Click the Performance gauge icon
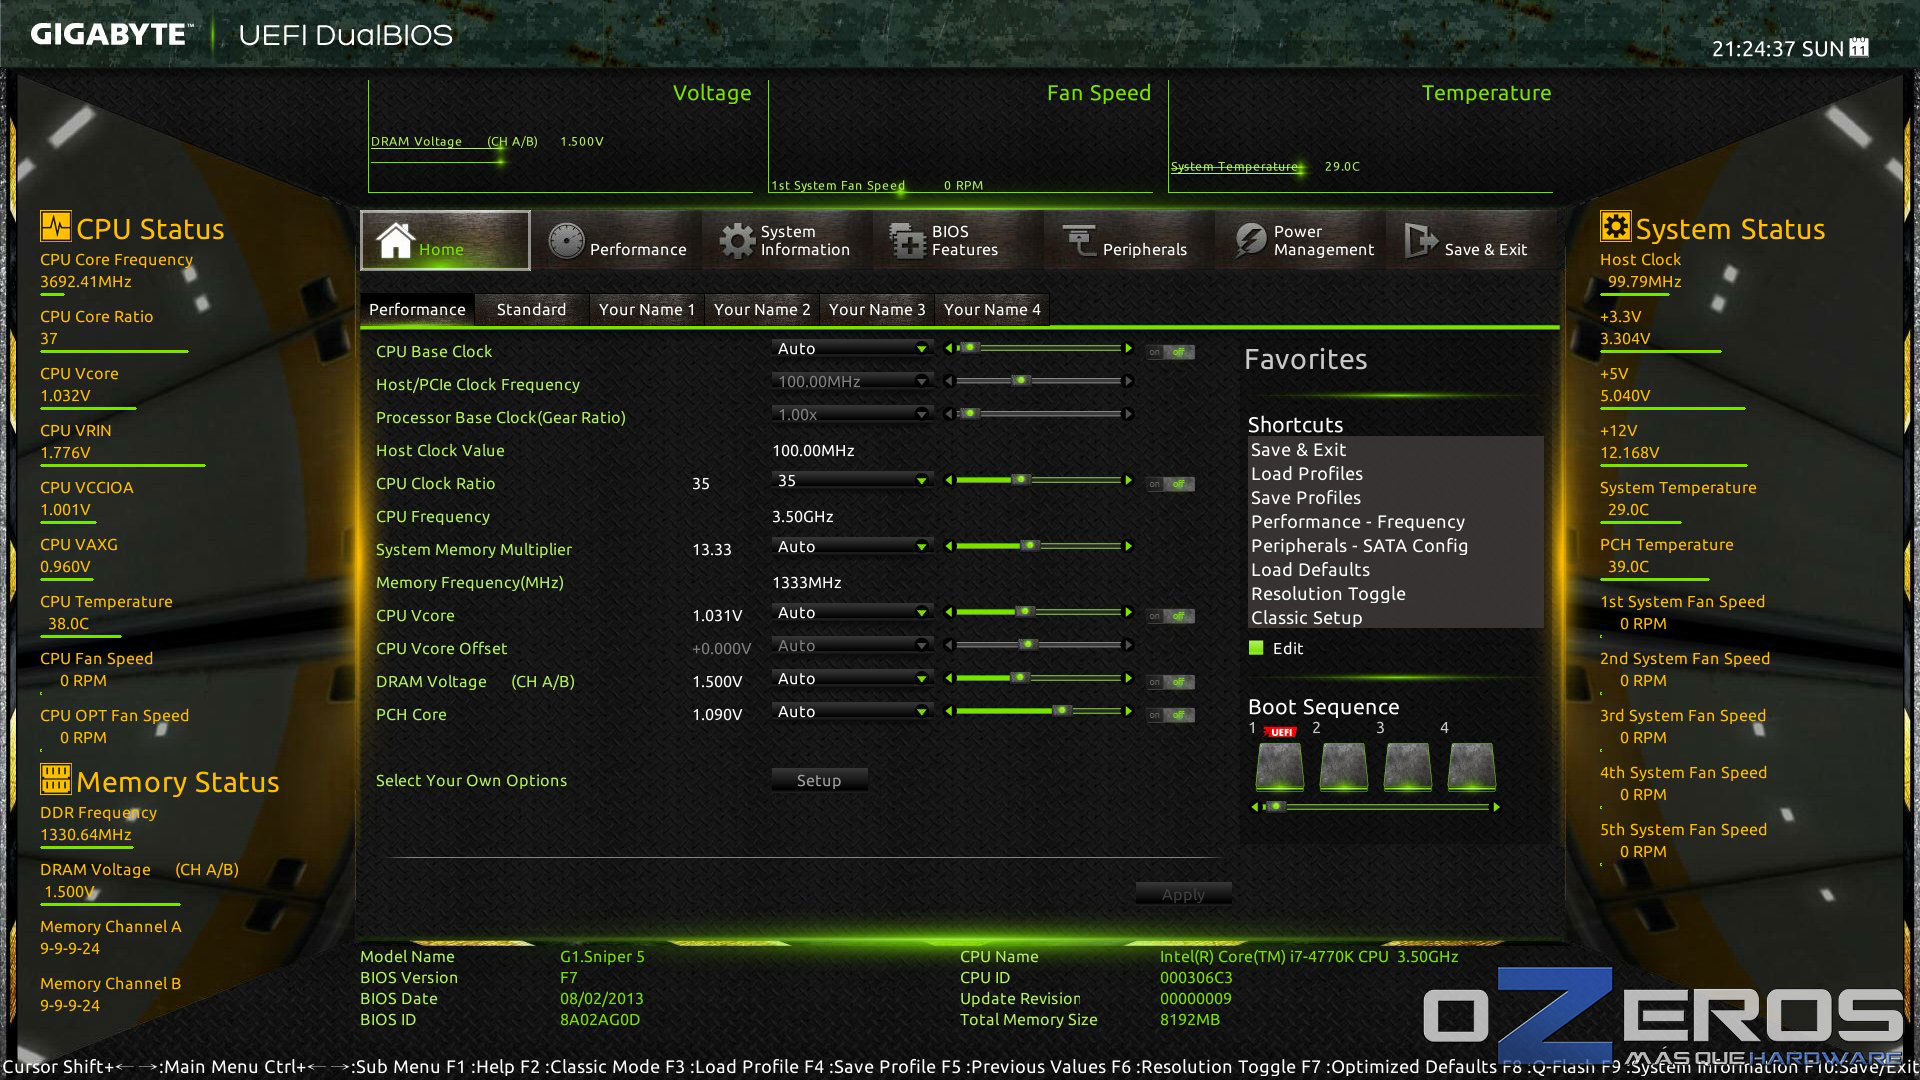 click(566, 241)
